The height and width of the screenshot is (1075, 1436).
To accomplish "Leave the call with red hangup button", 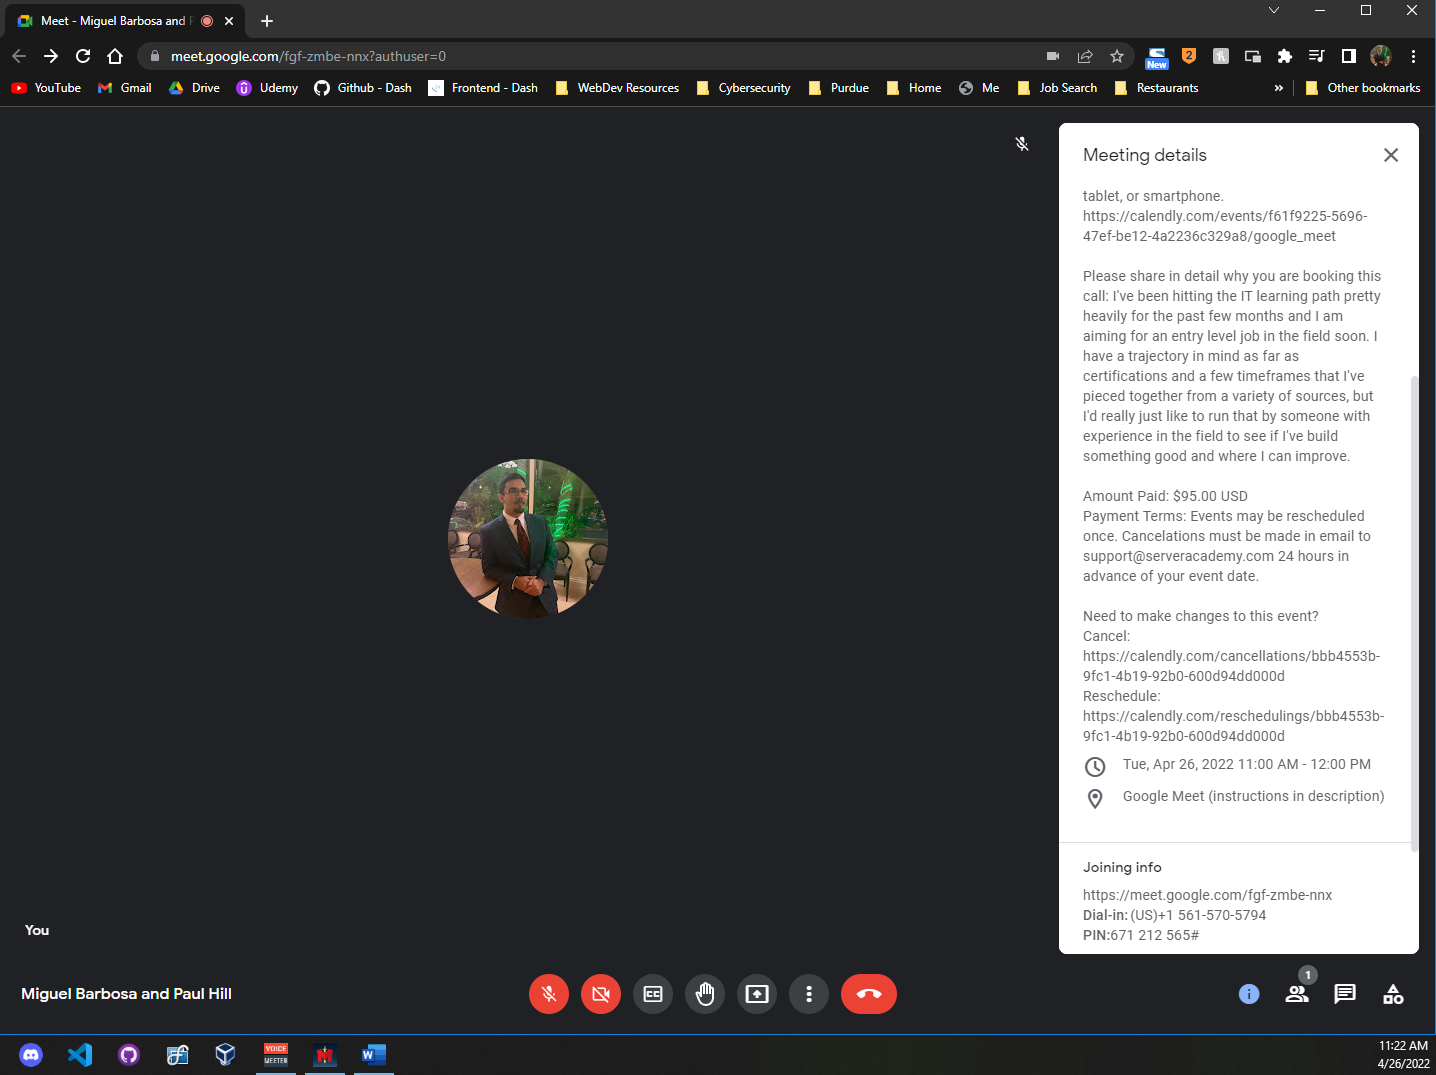I will (x=868, y=994).
